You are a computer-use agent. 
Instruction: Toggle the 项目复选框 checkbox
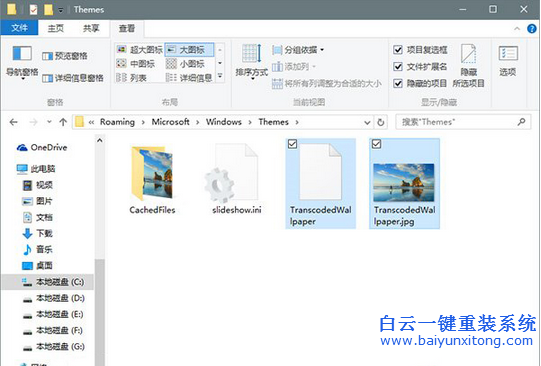398,50
